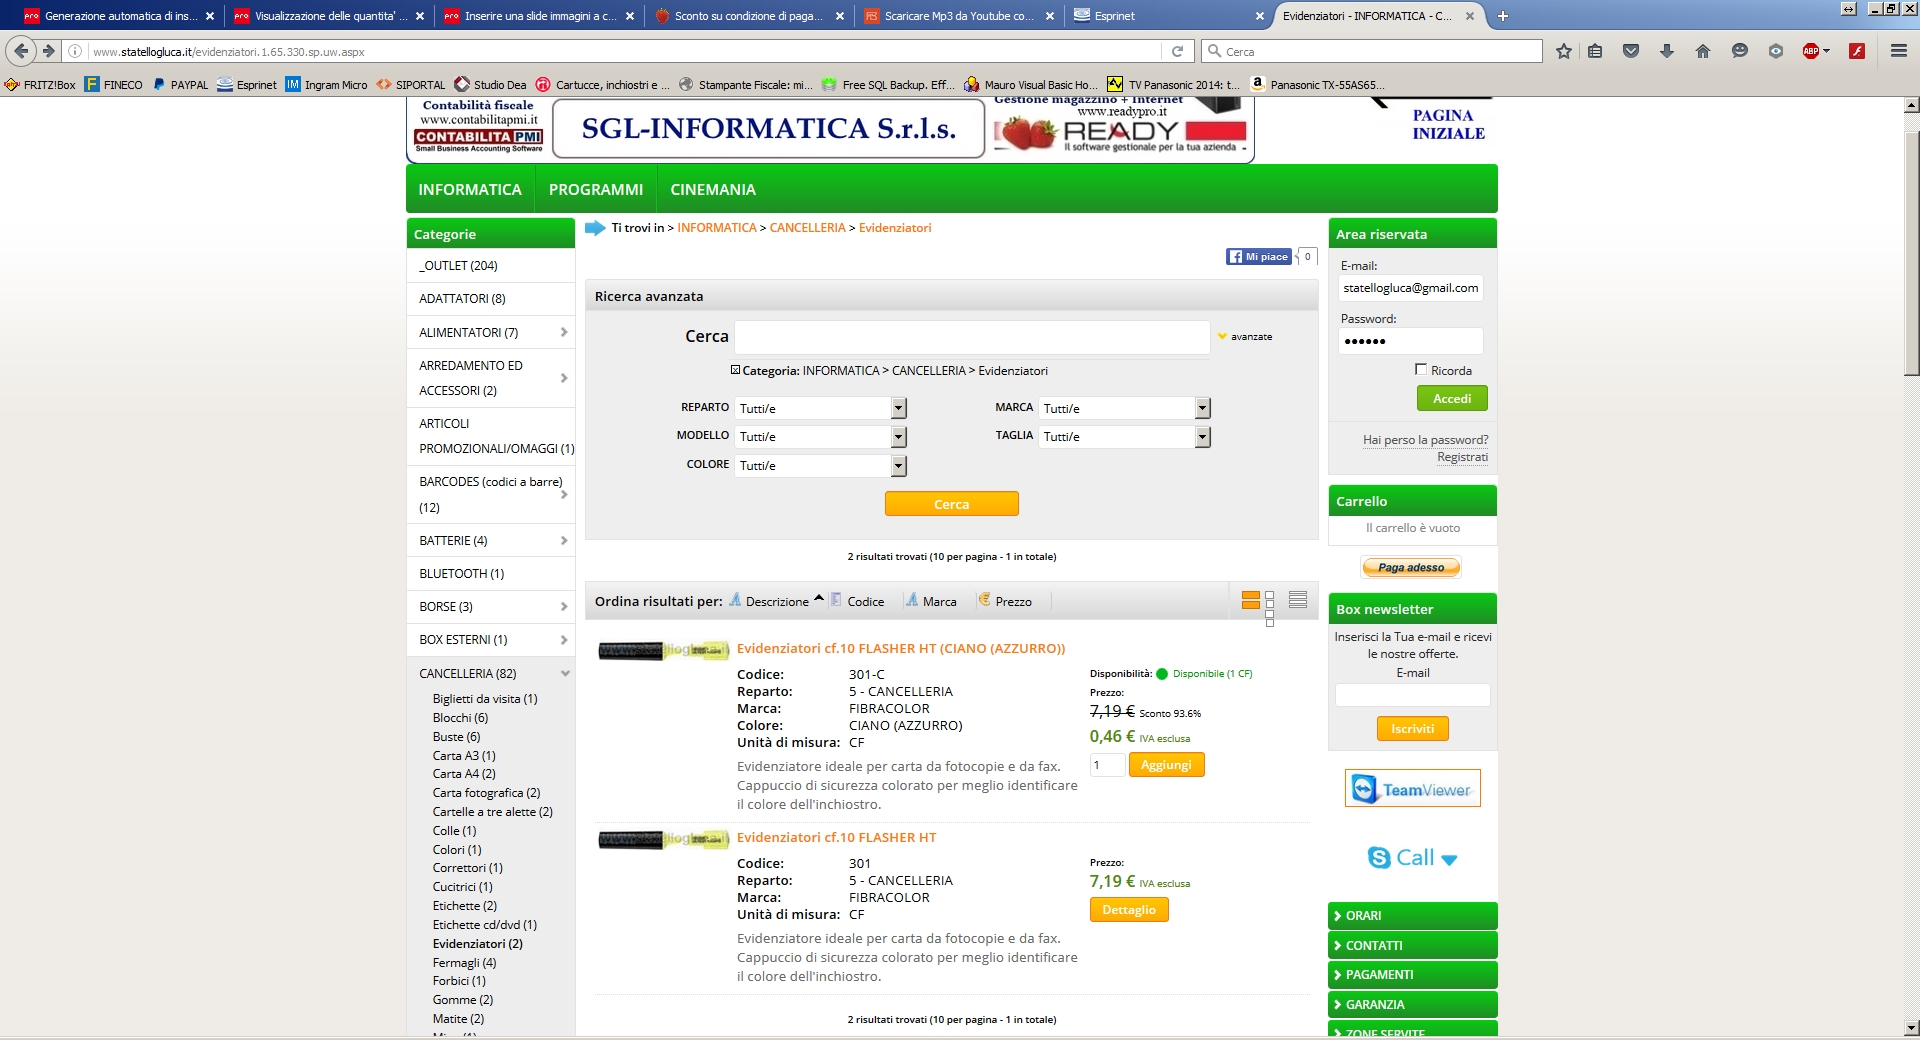Viewport: 1920px width, 1040px height.
Task: Click the Cerca search text field
Action: click(x=972, y=337)
